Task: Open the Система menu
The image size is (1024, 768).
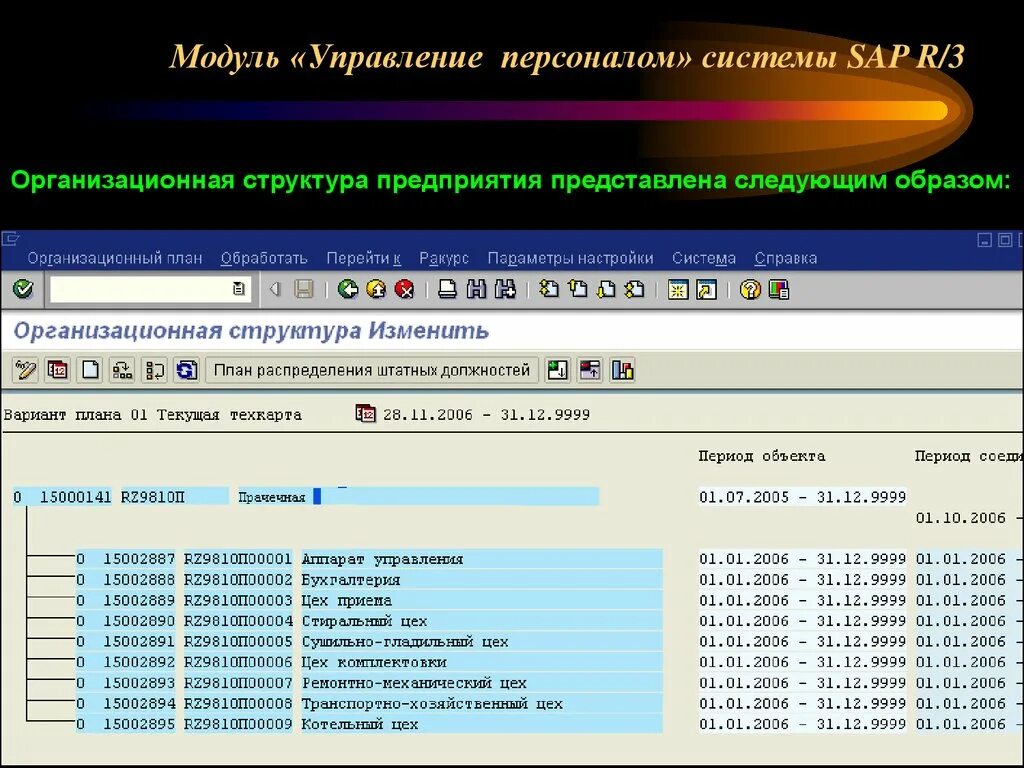Action: [704, 258]
